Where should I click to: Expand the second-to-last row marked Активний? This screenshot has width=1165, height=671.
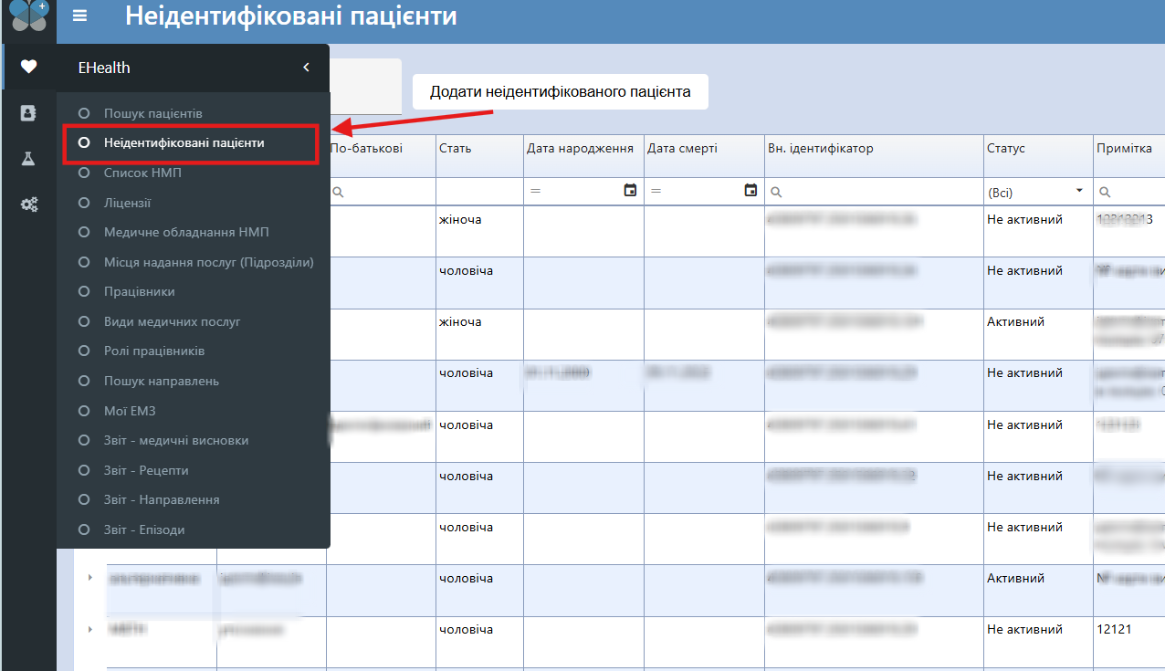90,577
